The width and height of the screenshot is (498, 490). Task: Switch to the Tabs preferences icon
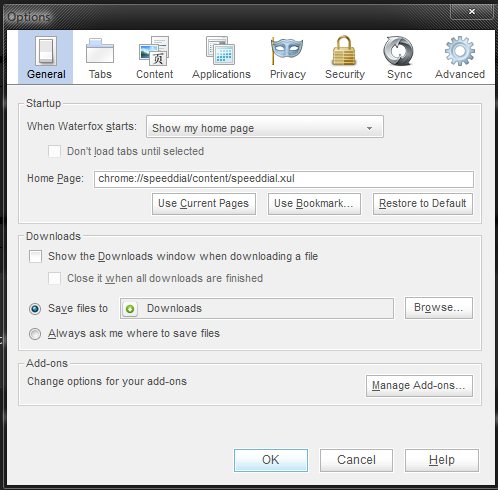pyautogui.click(x=100, y=51)
